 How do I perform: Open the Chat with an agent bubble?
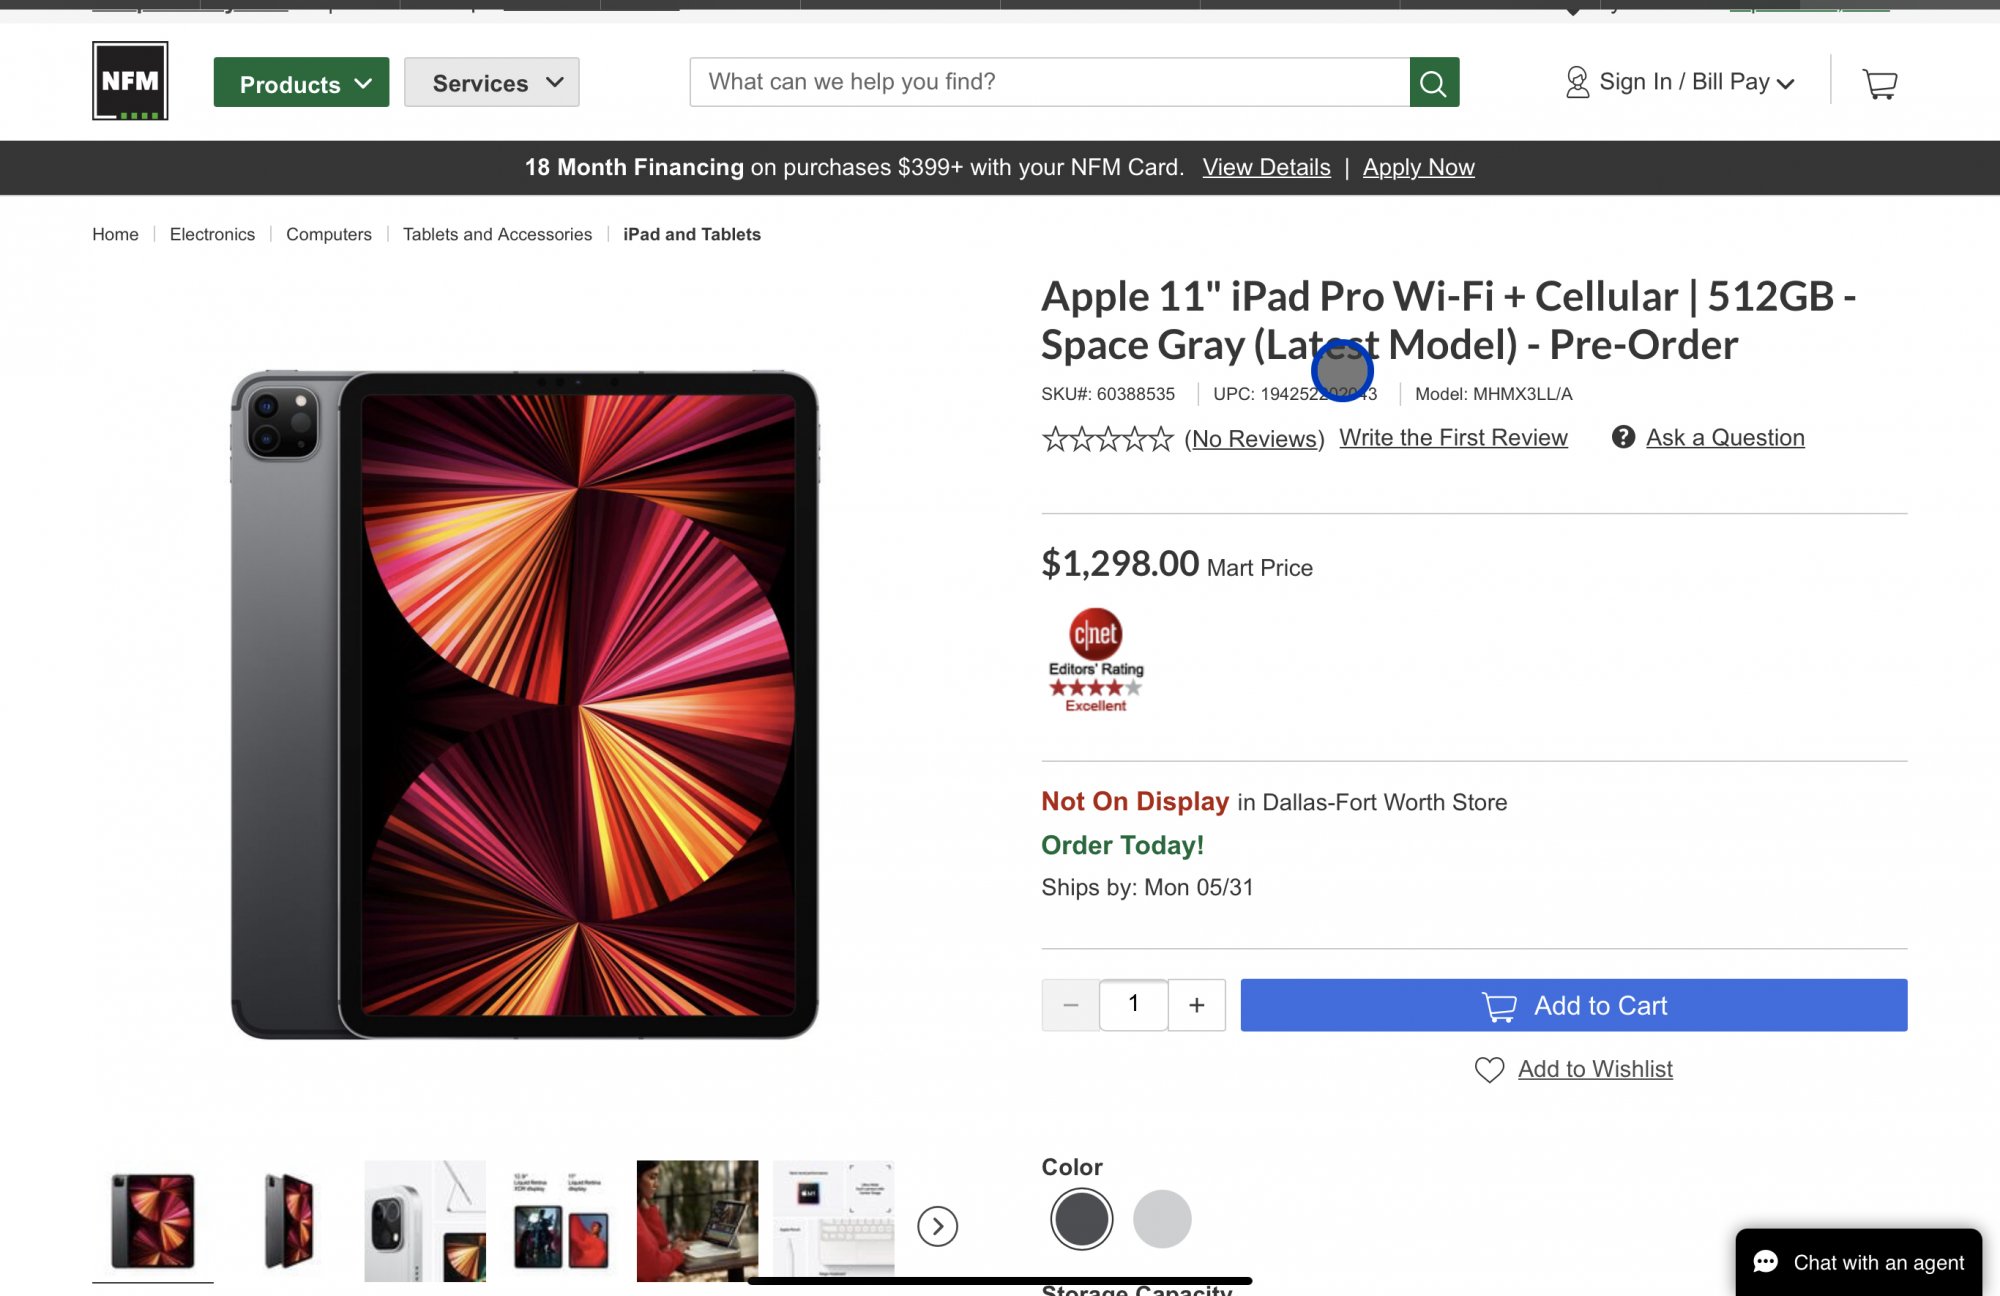1858,1262
